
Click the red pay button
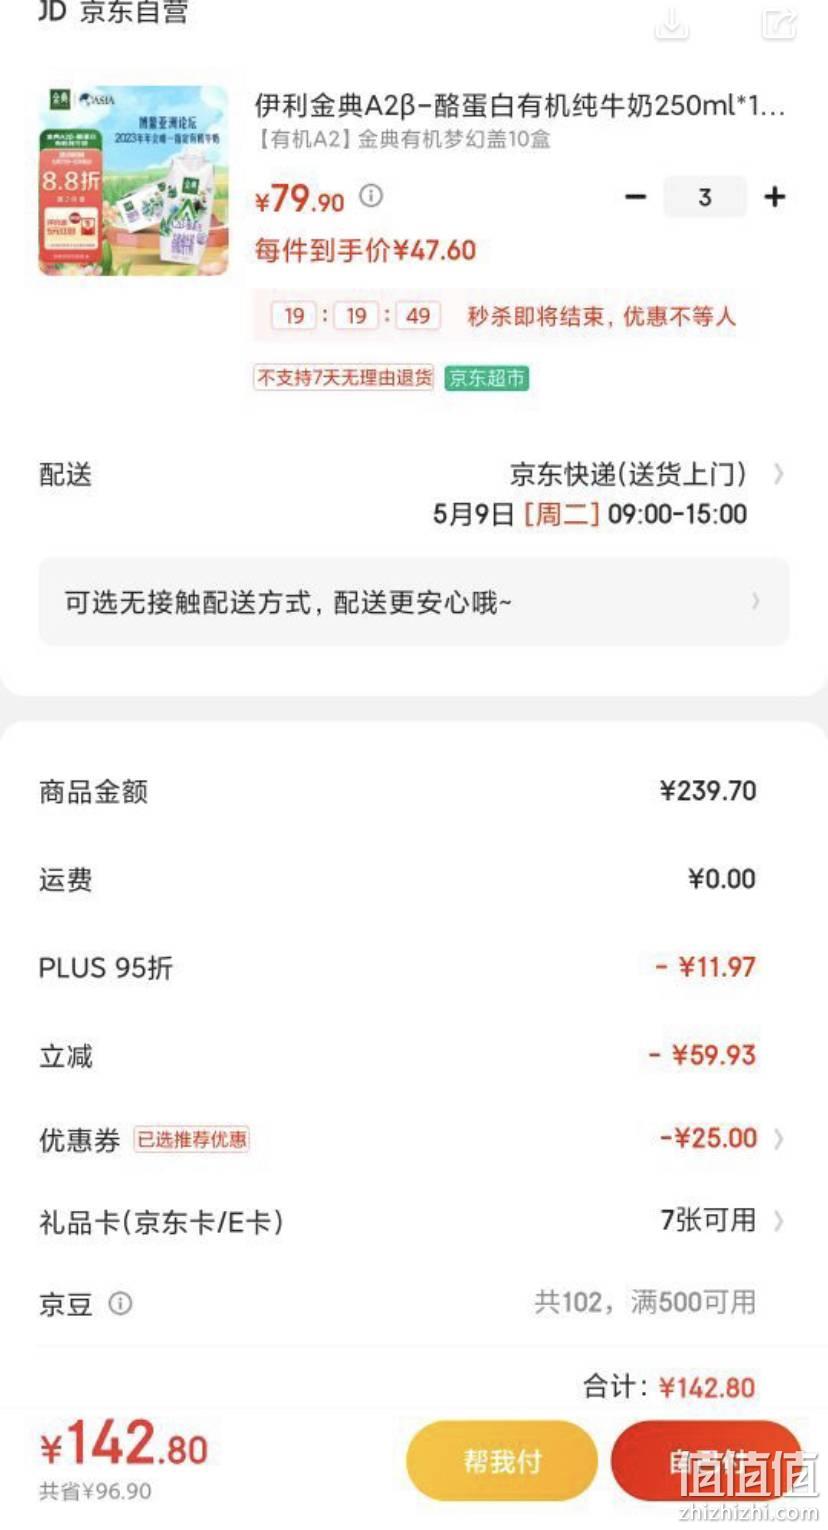coord(706,1461)
